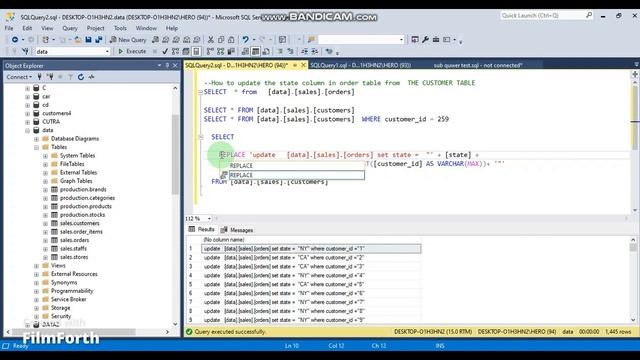The width and height of the screenshot is (640, 360).
Task: Collapse the data database node
Action: [x=27, y=131]
